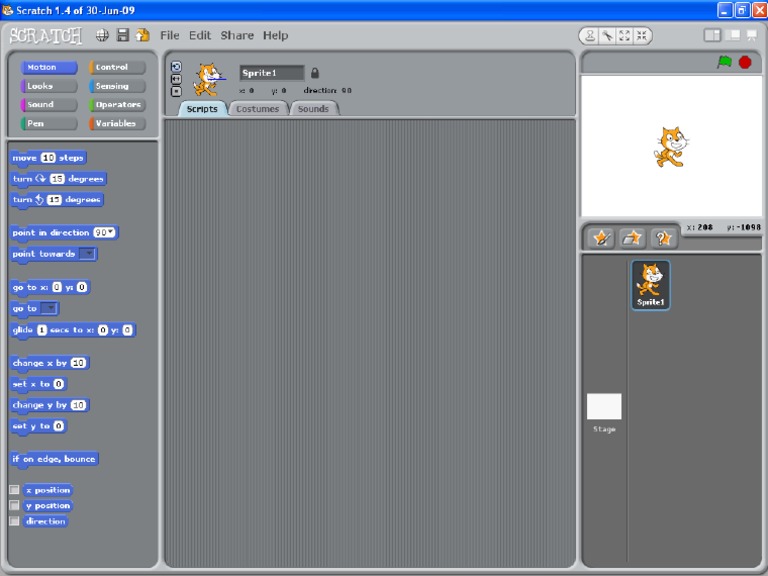Click the change y by 10 block
Image resolution: width=768 pixels, height=576 pixels.
tap(49, 405)
